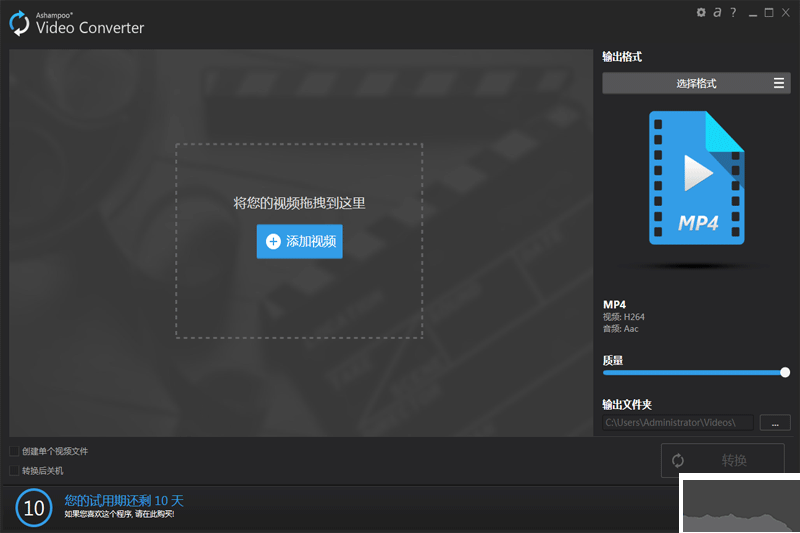This screenshot has width=800, height=533.
Task: Close the Video Converter window
Action: click(786, 12)
